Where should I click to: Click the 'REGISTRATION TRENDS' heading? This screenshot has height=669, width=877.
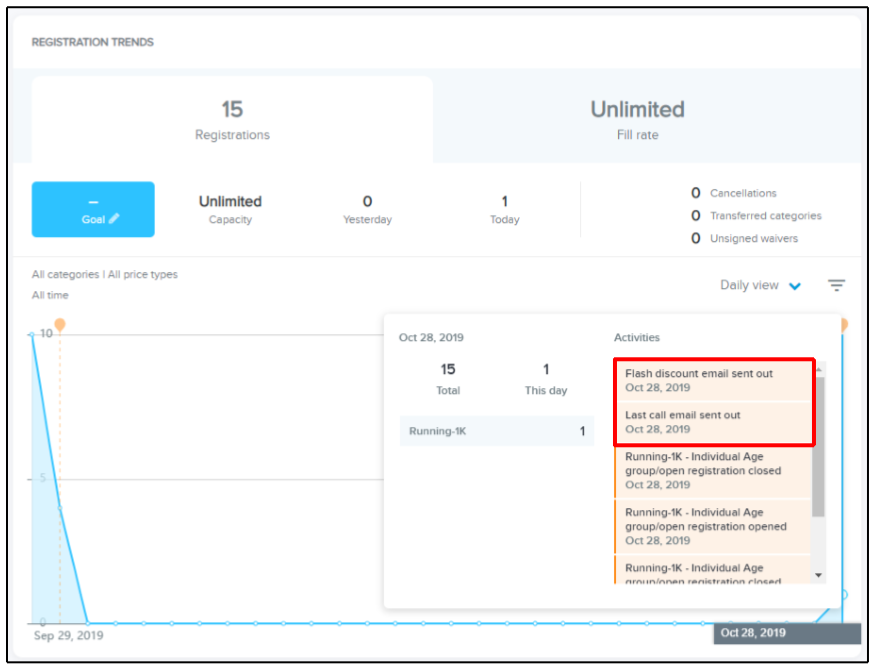pyautogui.click(x=92, y=43)
